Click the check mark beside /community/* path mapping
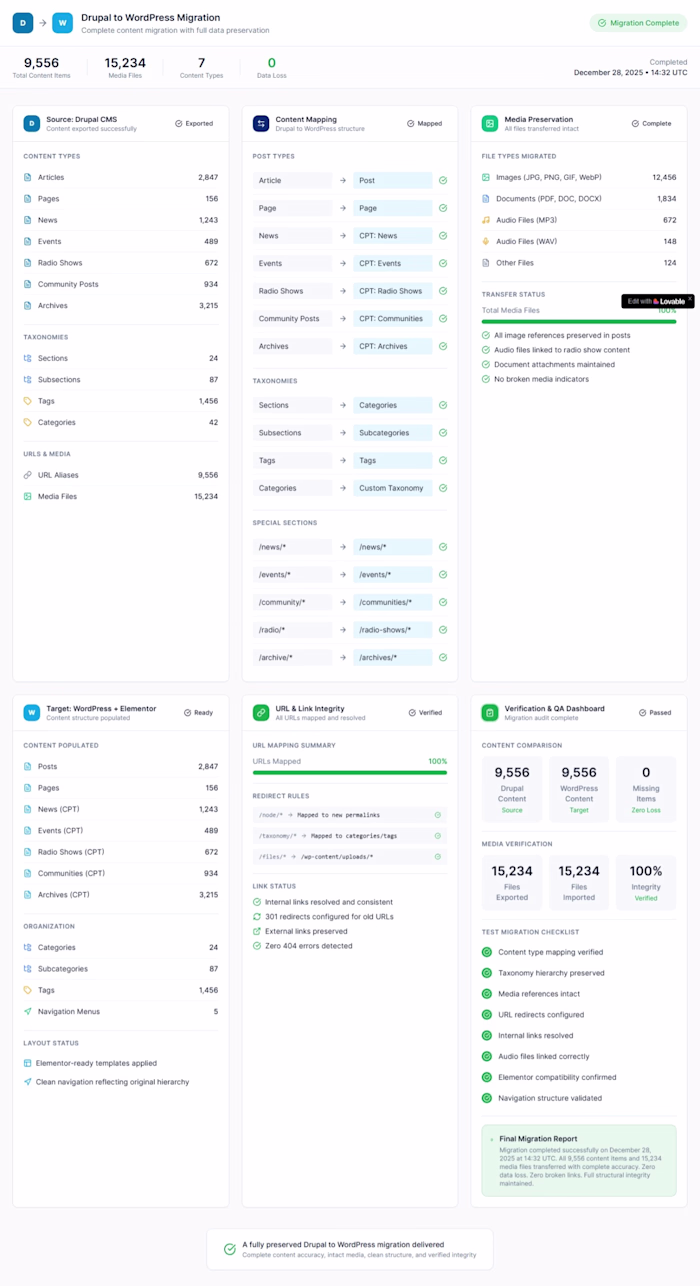Screen dimensions: 700x1286 [x=443, y=603]
